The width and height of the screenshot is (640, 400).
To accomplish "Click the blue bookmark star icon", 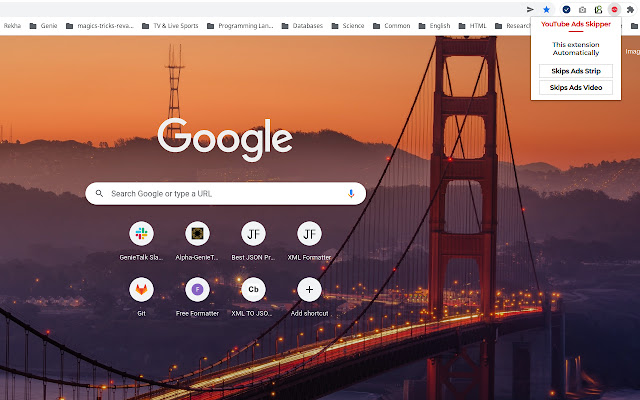I will pos(547,9).
